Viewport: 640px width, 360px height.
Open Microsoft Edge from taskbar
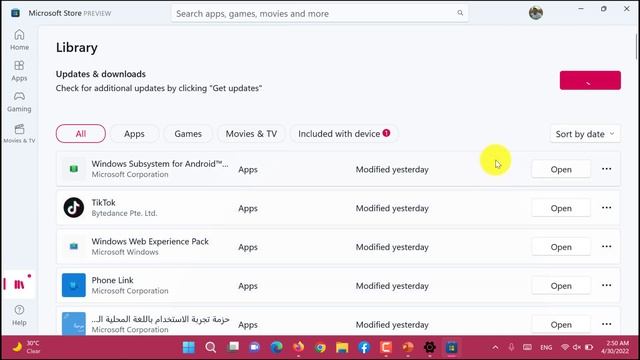(276, 347)
